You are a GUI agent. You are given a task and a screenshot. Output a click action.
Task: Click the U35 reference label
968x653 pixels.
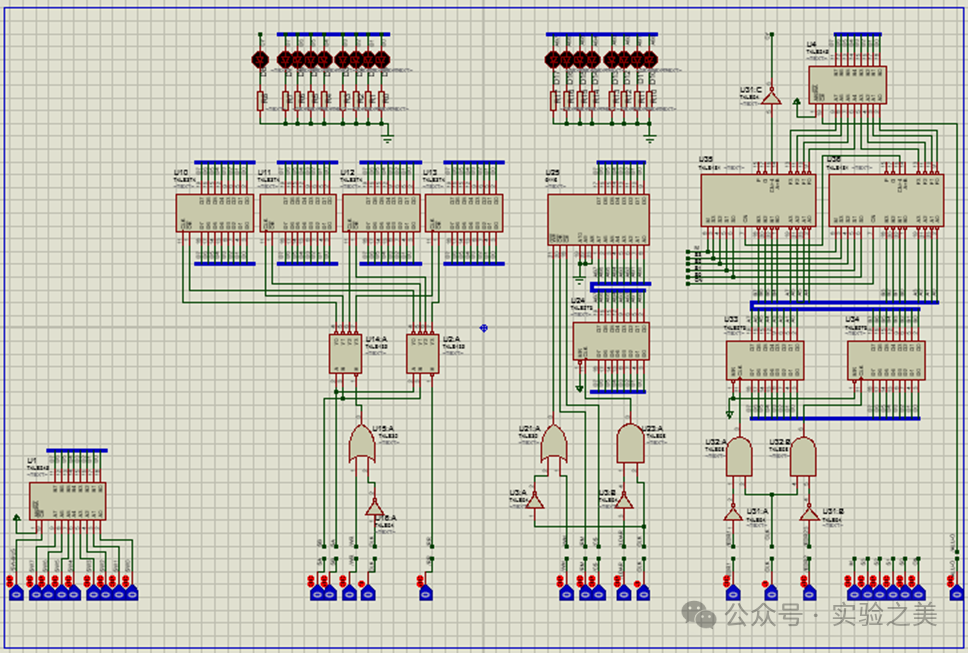point(705,159)
